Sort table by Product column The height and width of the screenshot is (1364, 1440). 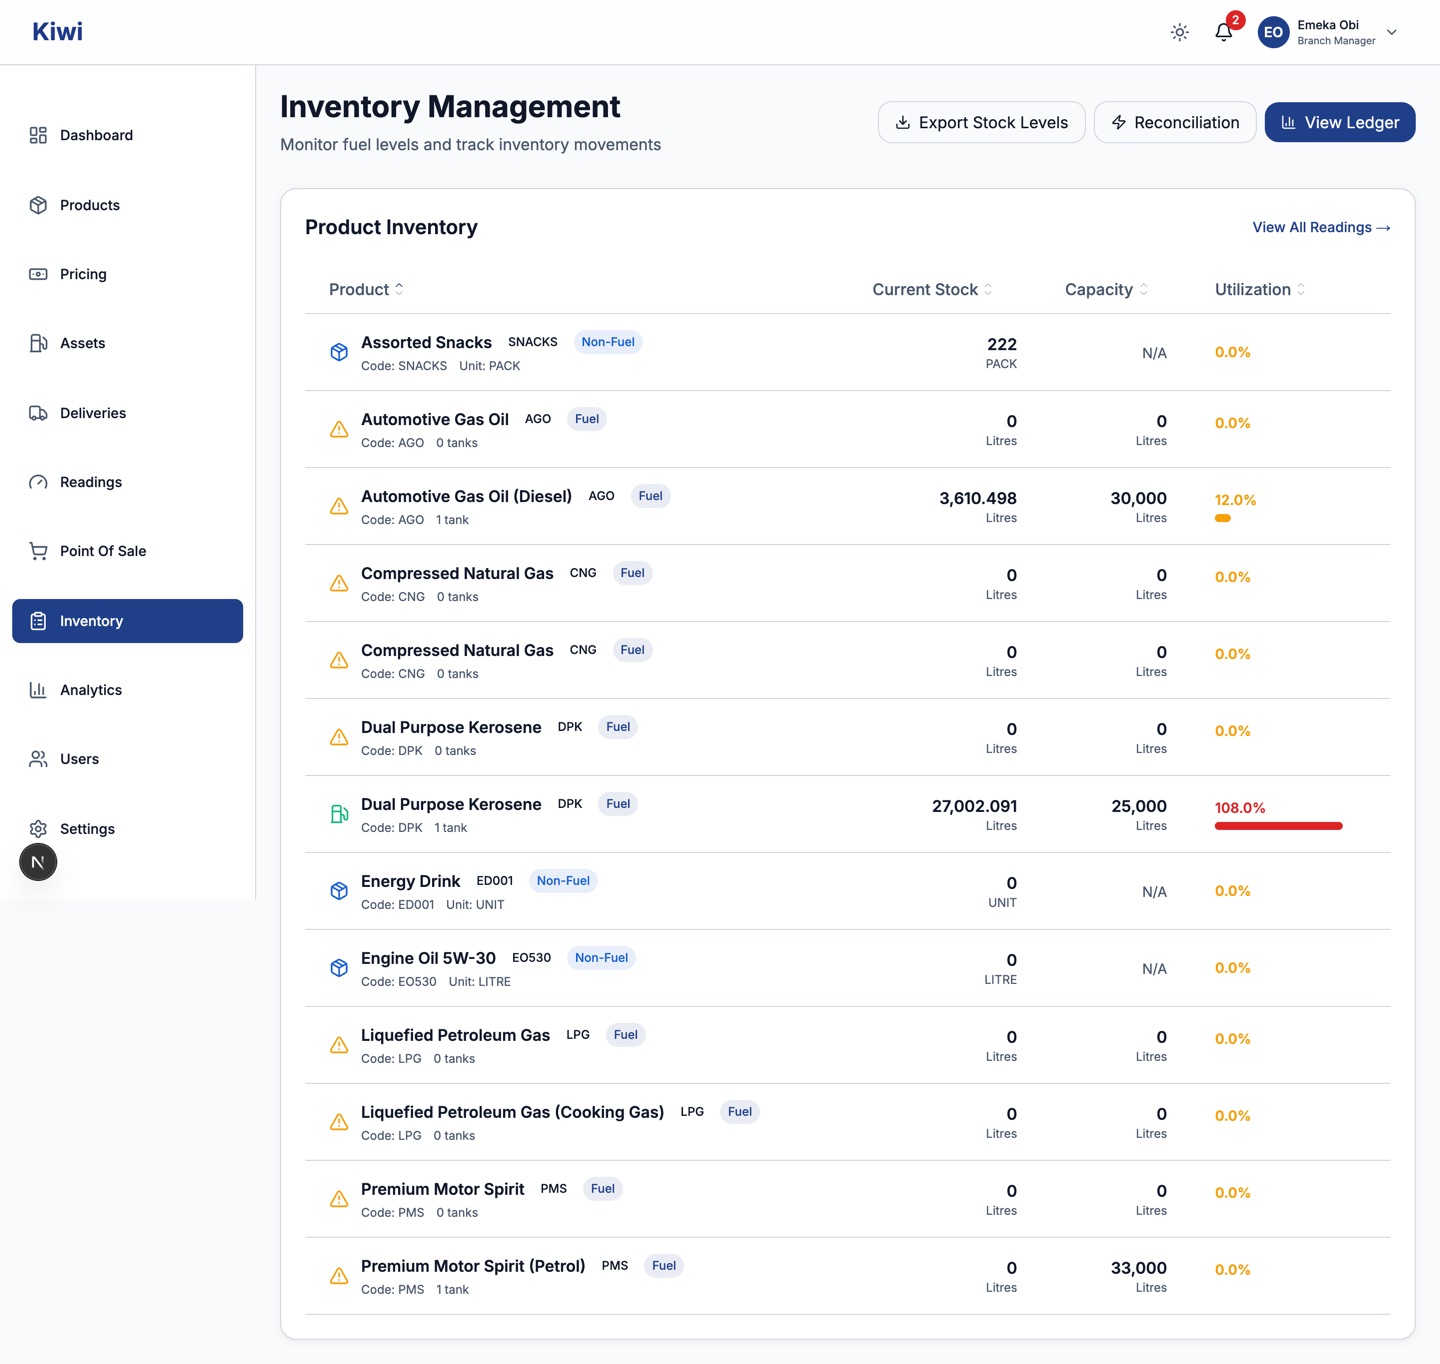point(366,289)
